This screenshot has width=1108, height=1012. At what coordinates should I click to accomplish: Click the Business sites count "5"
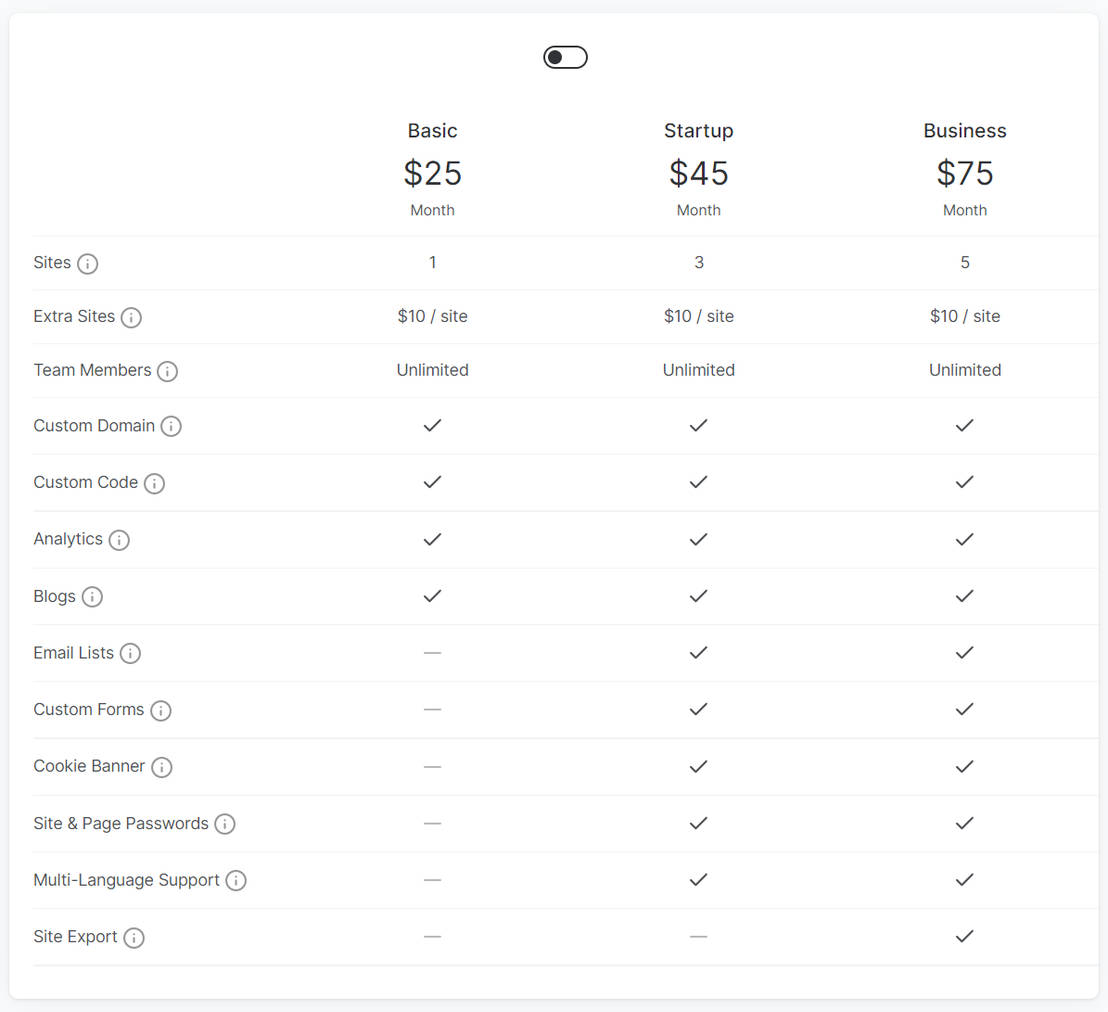[x=965, y=263]
